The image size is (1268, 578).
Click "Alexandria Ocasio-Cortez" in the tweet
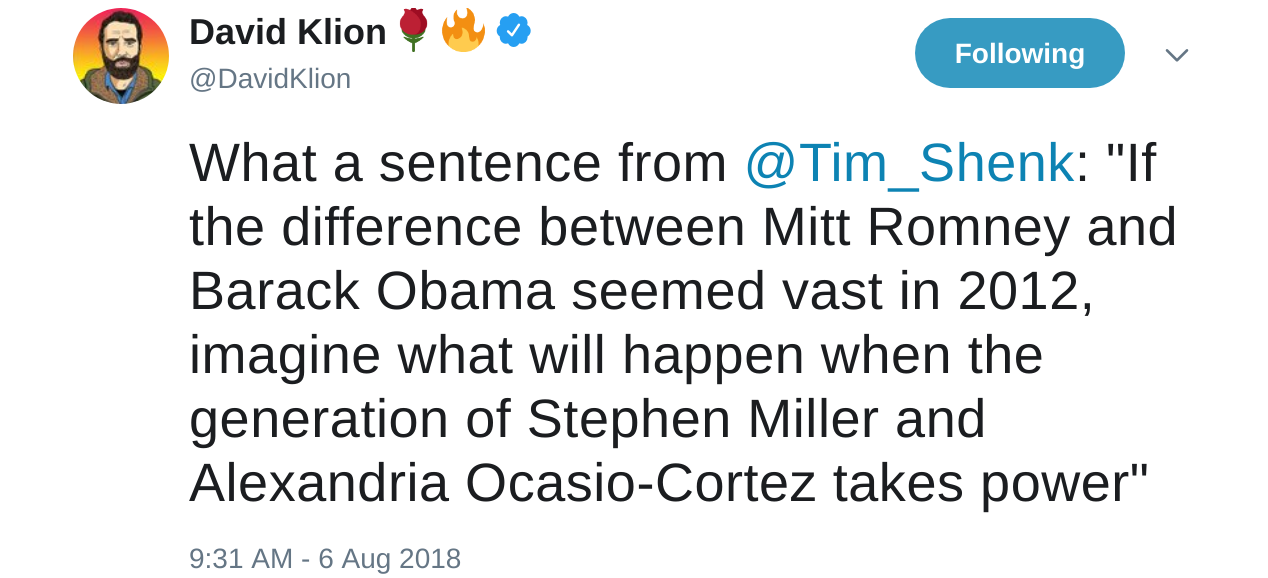point(502,483)
